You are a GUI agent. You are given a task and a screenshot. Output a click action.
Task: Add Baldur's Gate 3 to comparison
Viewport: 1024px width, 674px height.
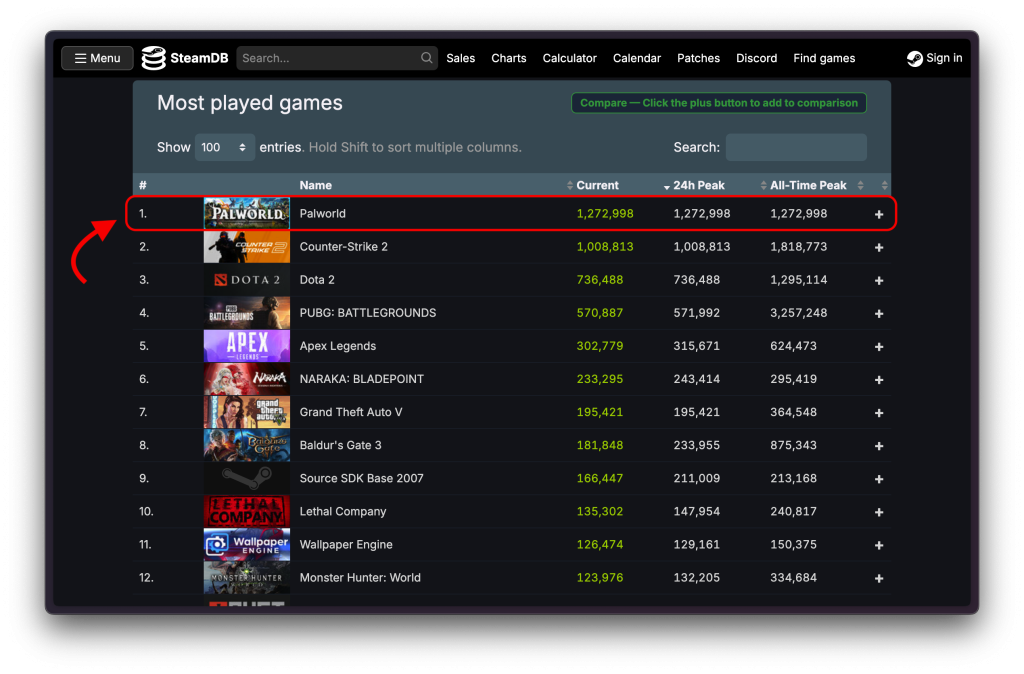click(x=879, y=446)
